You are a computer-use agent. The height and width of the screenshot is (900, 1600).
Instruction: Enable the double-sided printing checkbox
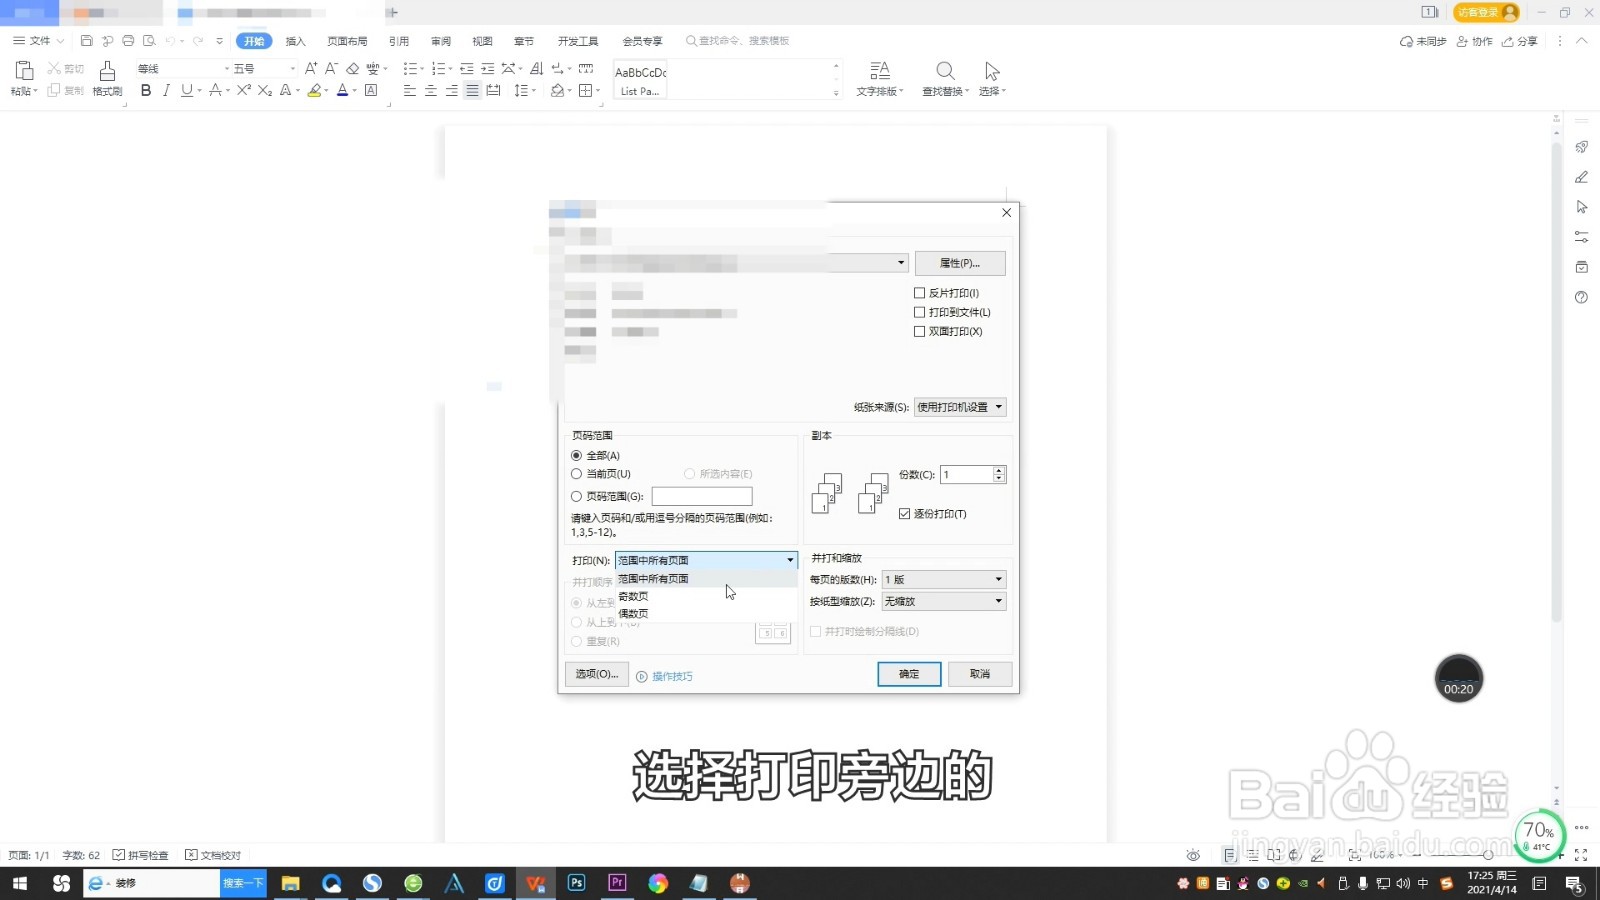pos(919,331)
